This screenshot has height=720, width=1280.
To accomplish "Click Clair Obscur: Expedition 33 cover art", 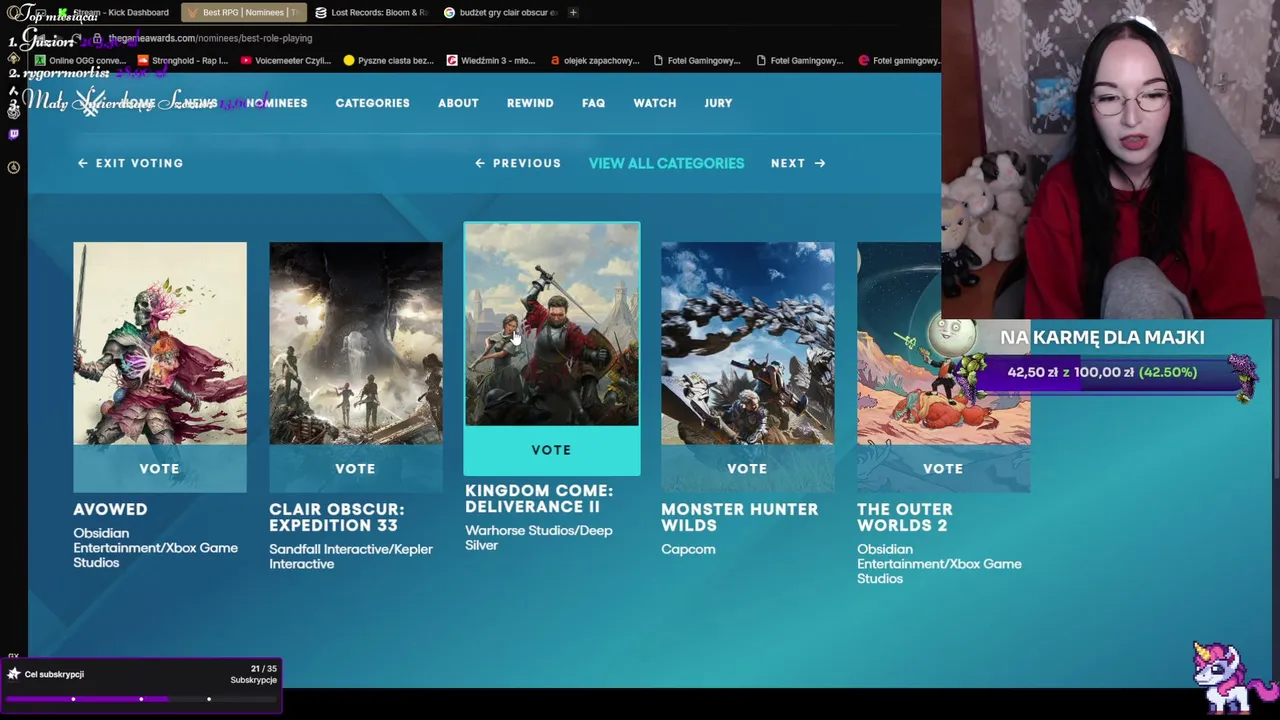I will click(x=355, y=343).
